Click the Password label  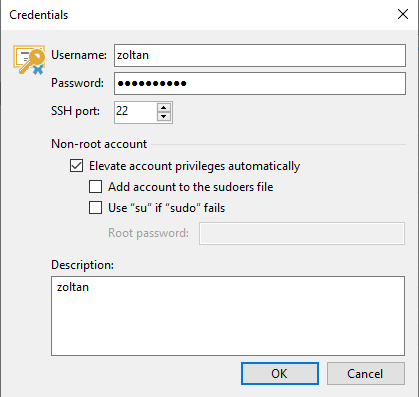click(x=77, y=83)
